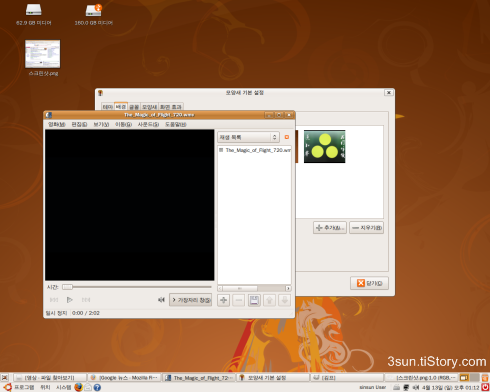Switch to Google Mozilla Firefox taskbar item
The width and height of the screenshot is (490, 392).
tap(124, 378)
